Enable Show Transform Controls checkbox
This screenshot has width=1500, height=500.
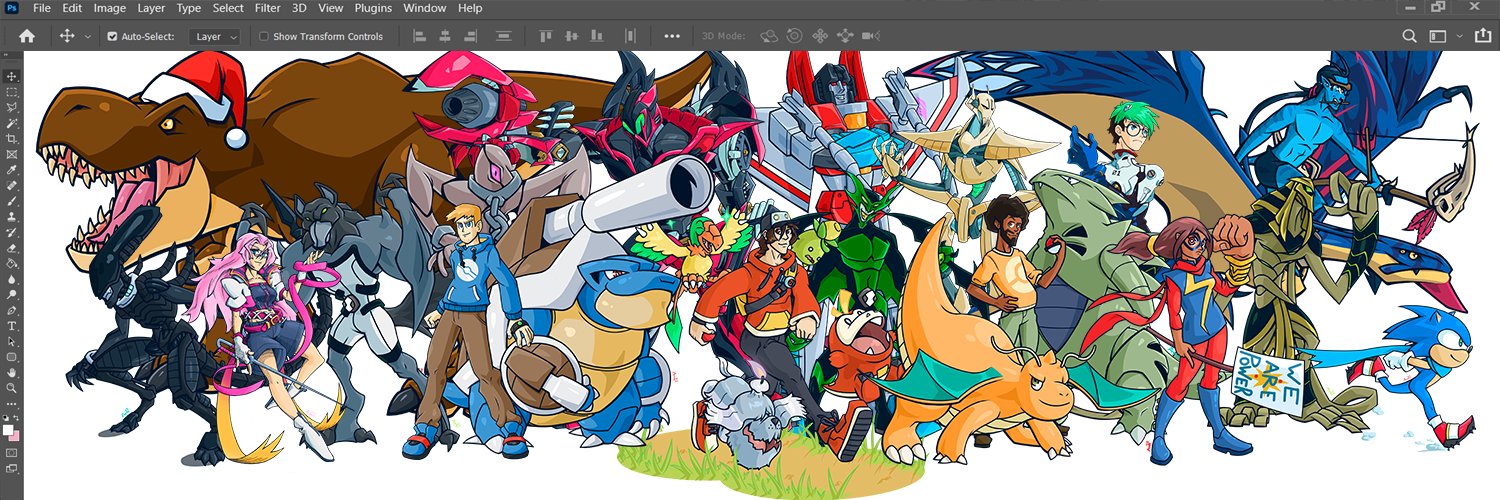point(264,36)
